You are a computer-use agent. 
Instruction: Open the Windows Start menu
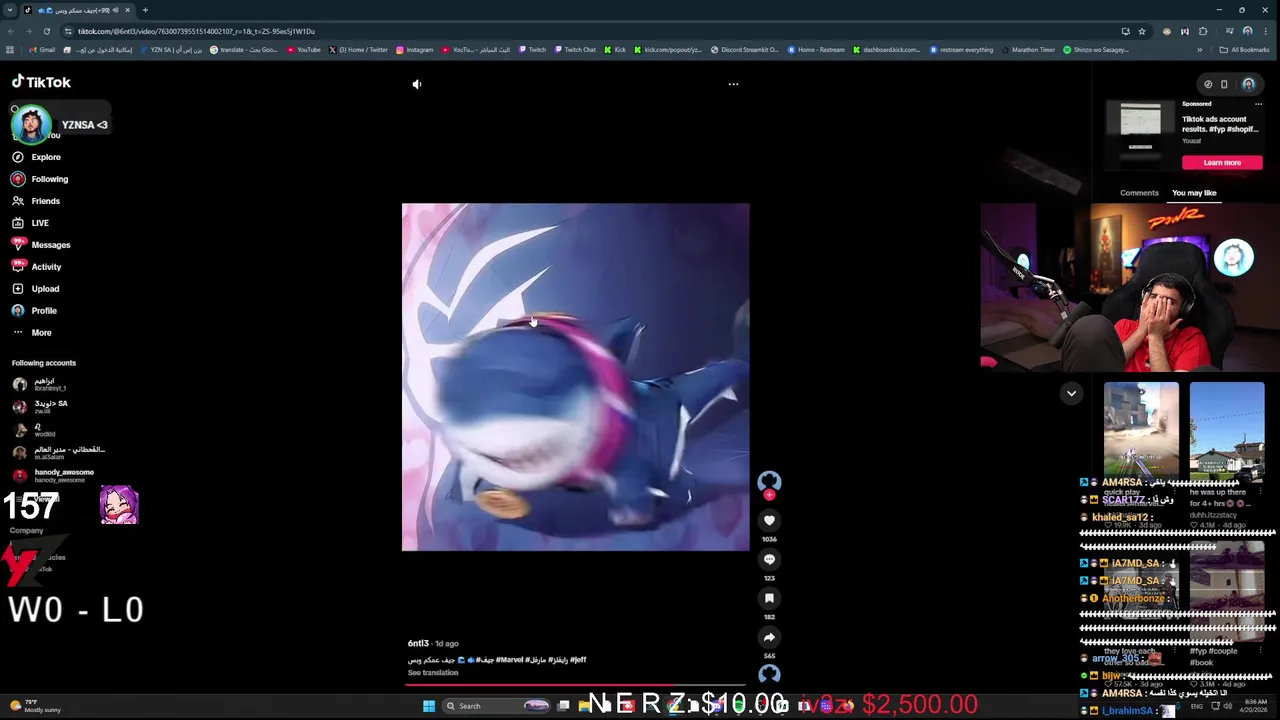(429, 706)
